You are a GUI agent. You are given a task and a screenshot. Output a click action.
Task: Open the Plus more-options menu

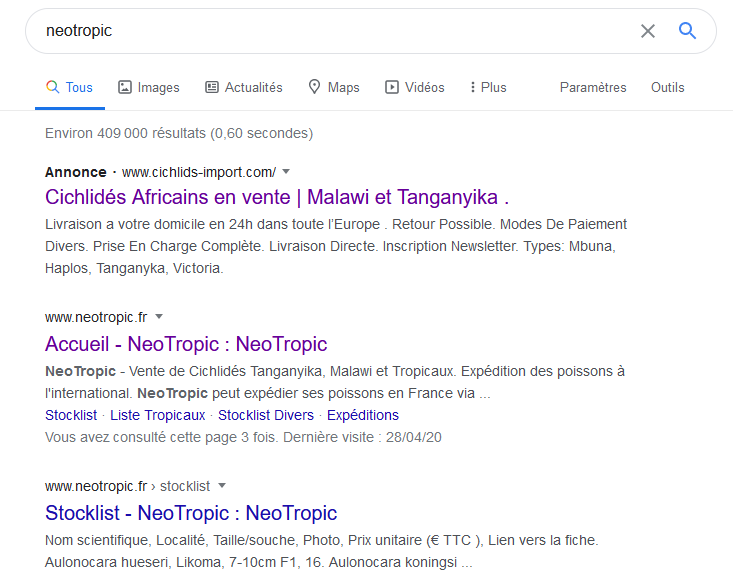pos(489,87)
